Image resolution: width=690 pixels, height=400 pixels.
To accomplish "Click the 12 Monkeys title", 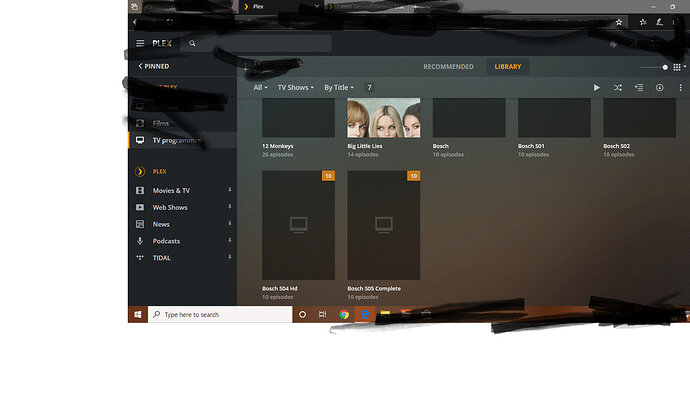I will (x=278, y=146).
